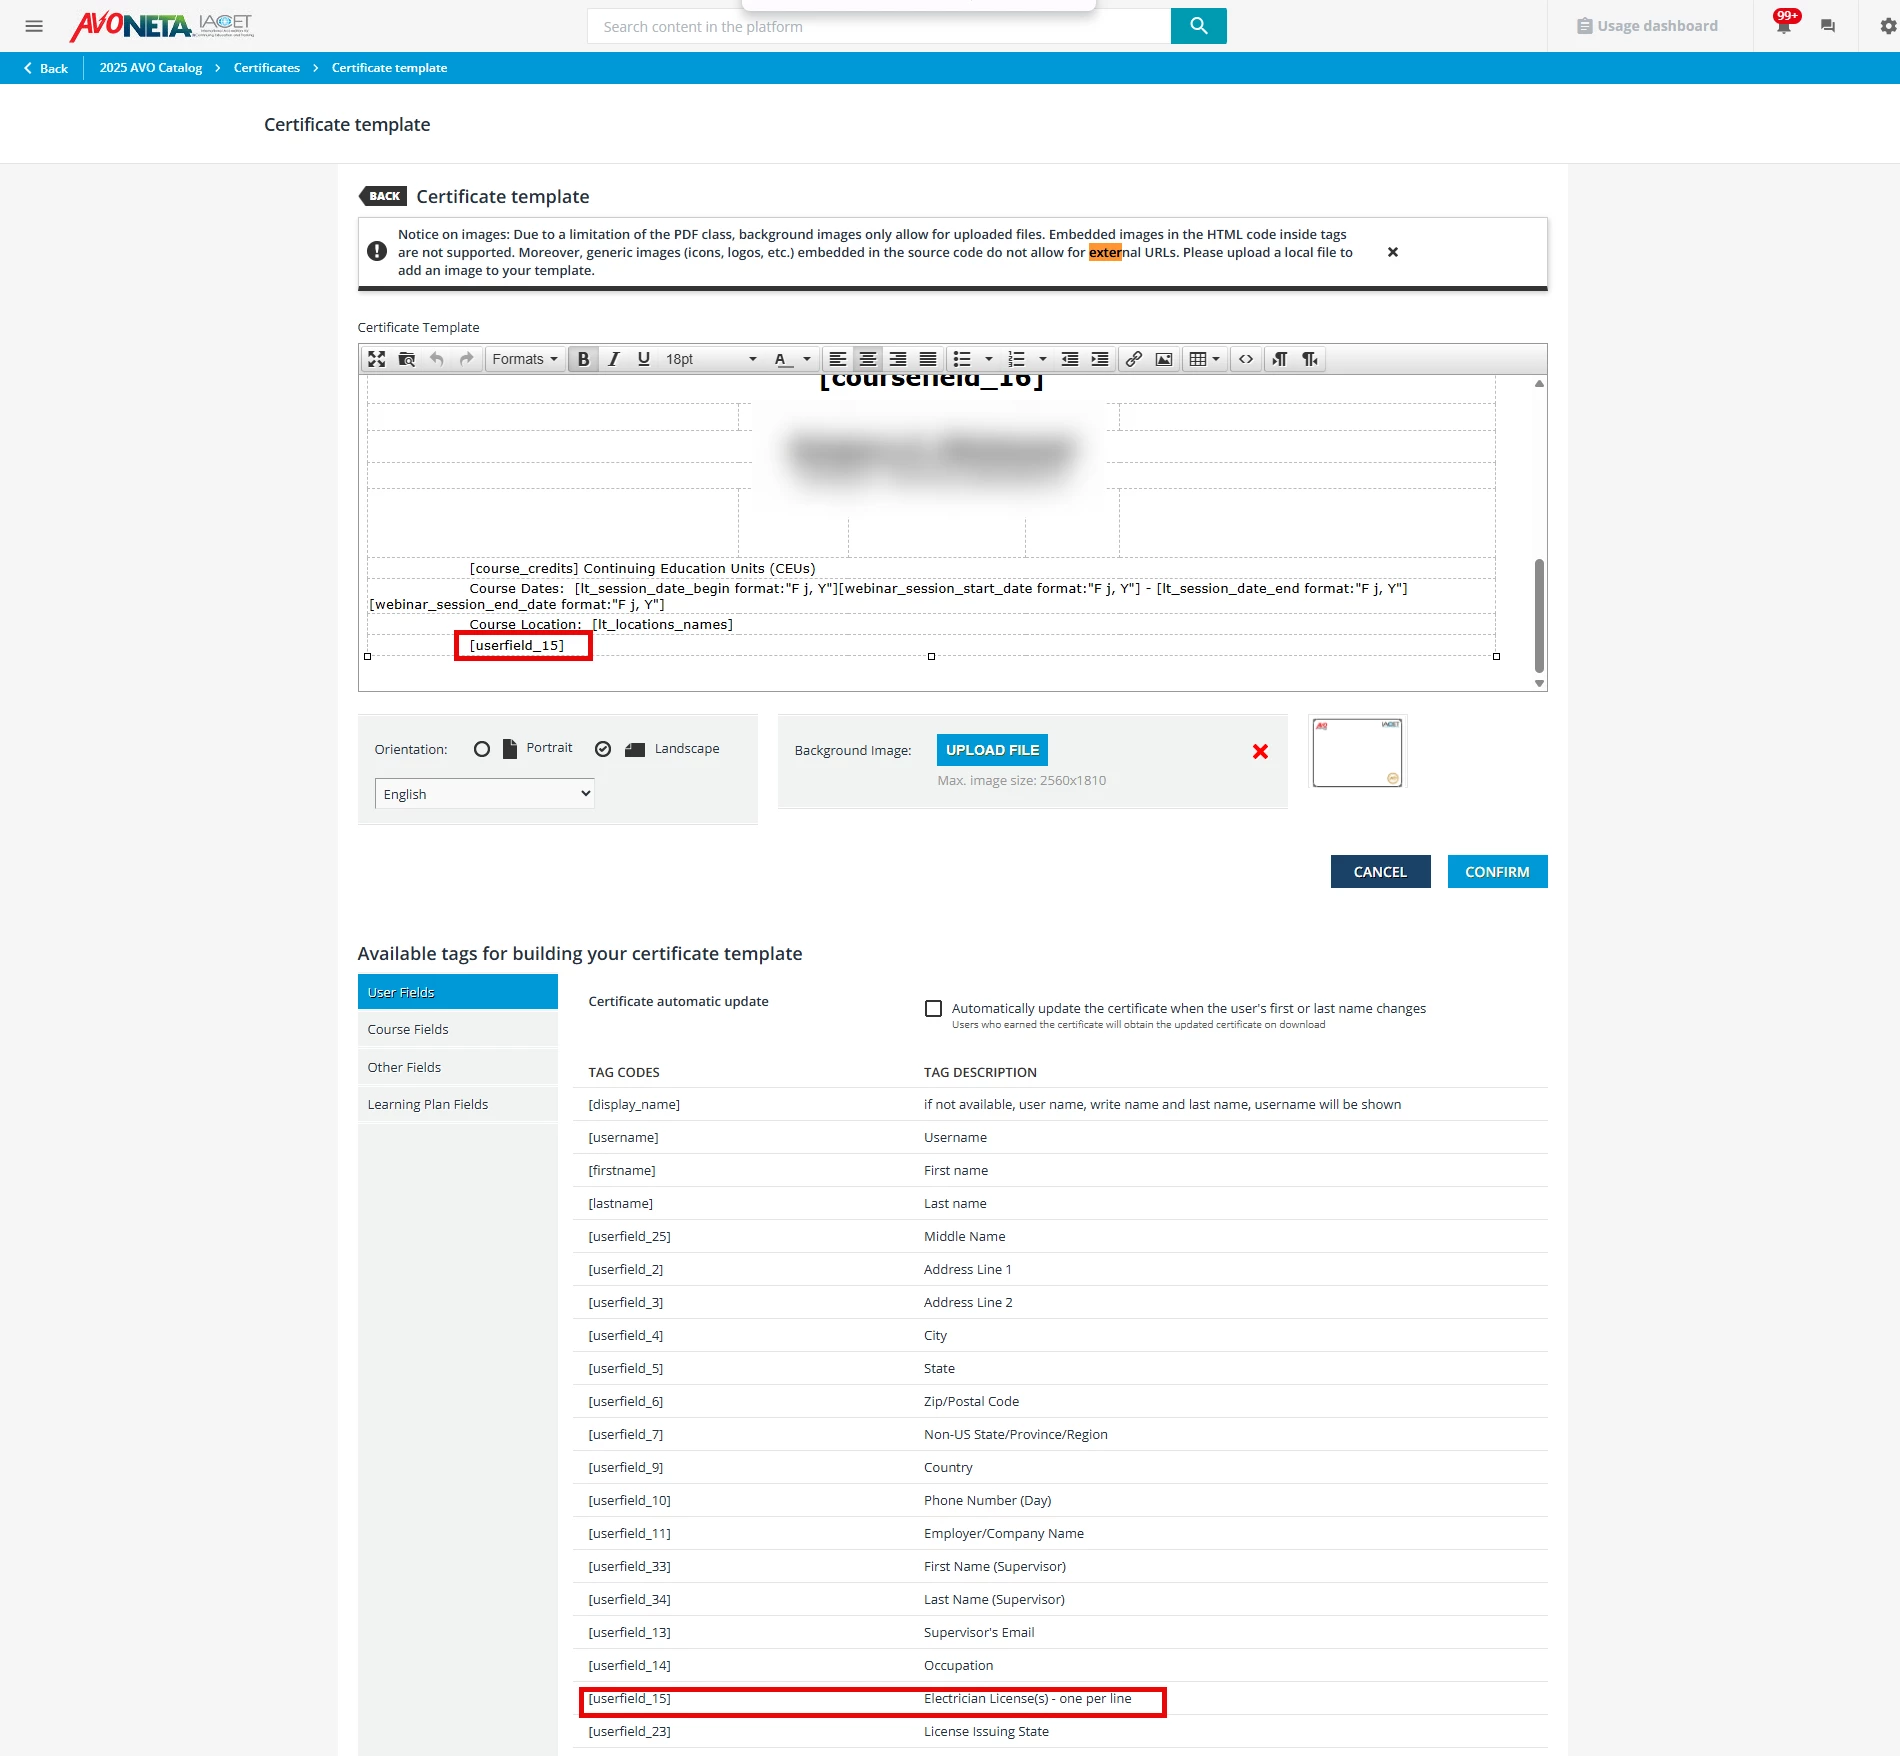Viewport: 1900px width, 1756px height.
Task: Undo the last edit in the editor
Action: tap(436, 359)
